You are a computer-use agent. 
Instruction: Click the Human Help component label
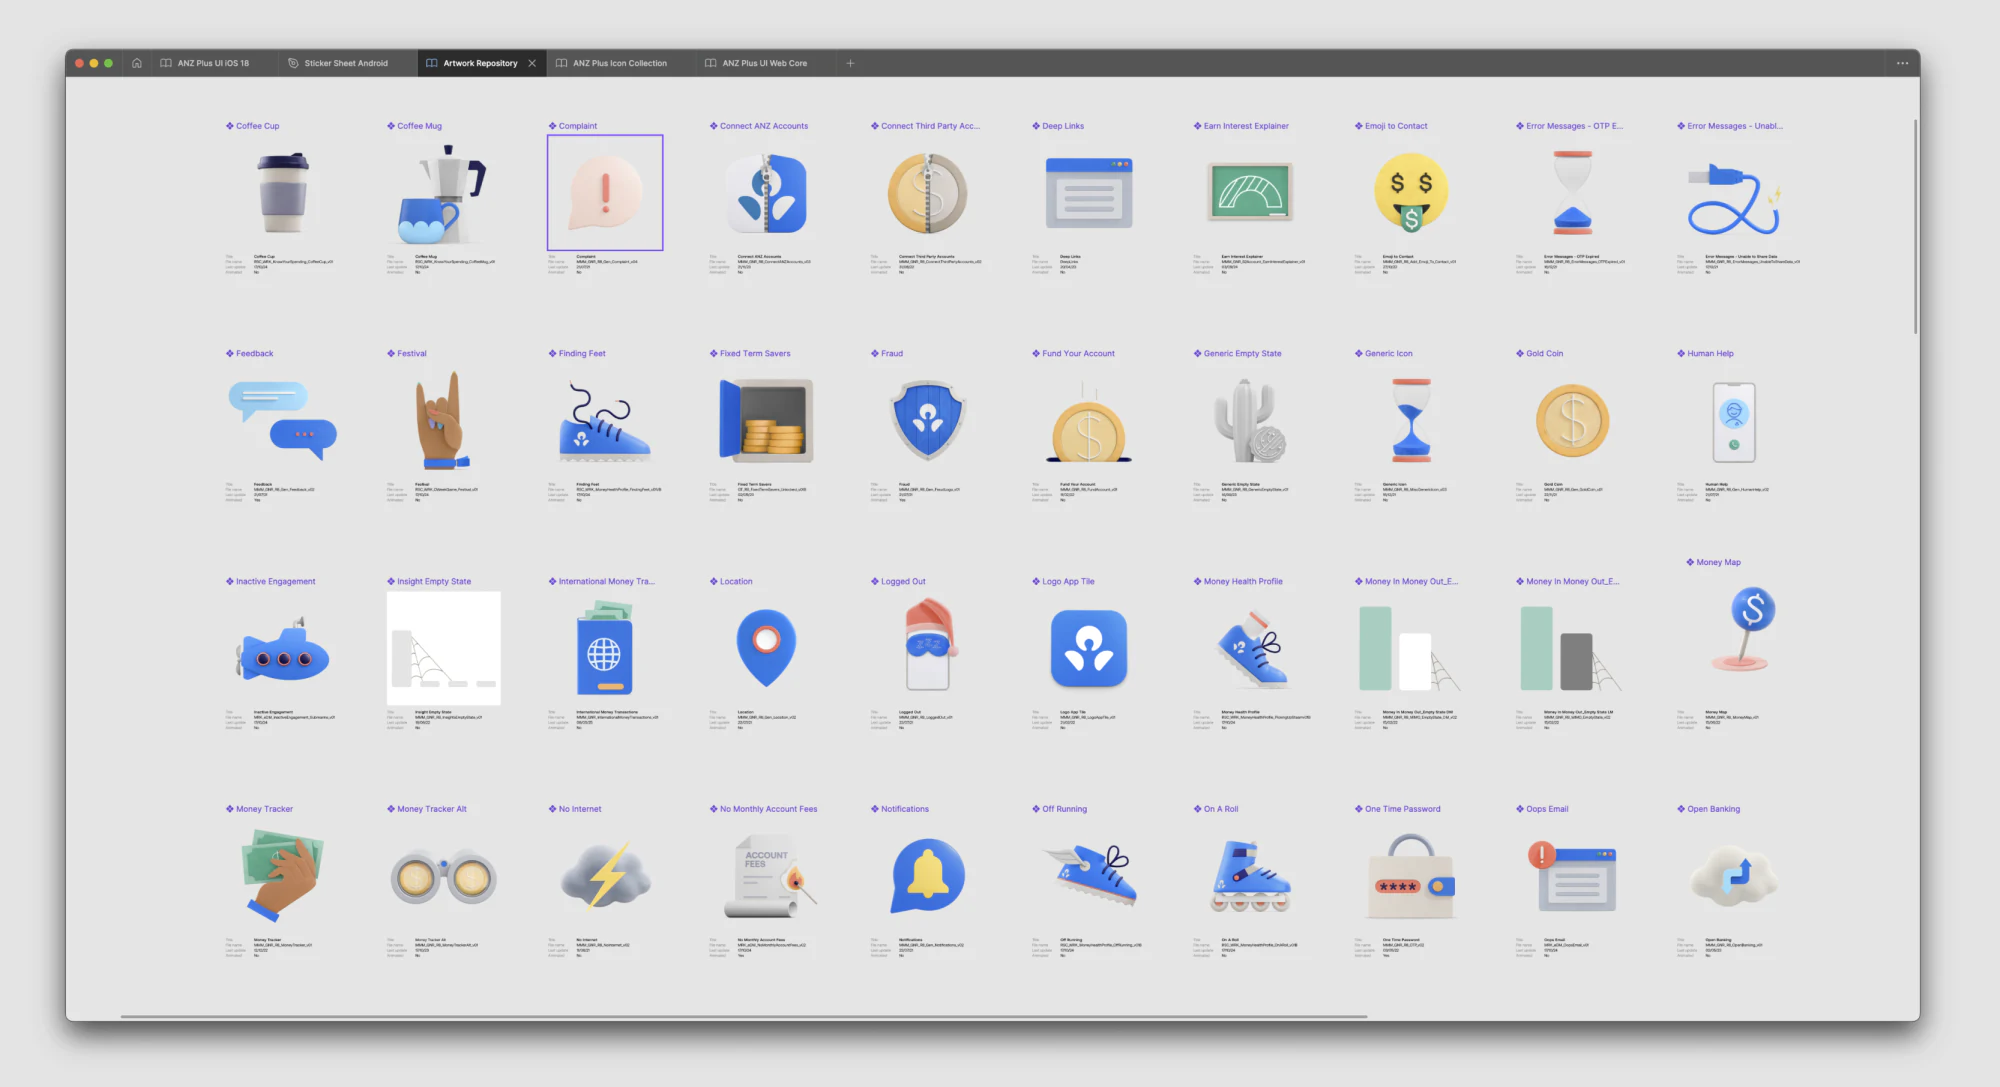pos(1710,354)
